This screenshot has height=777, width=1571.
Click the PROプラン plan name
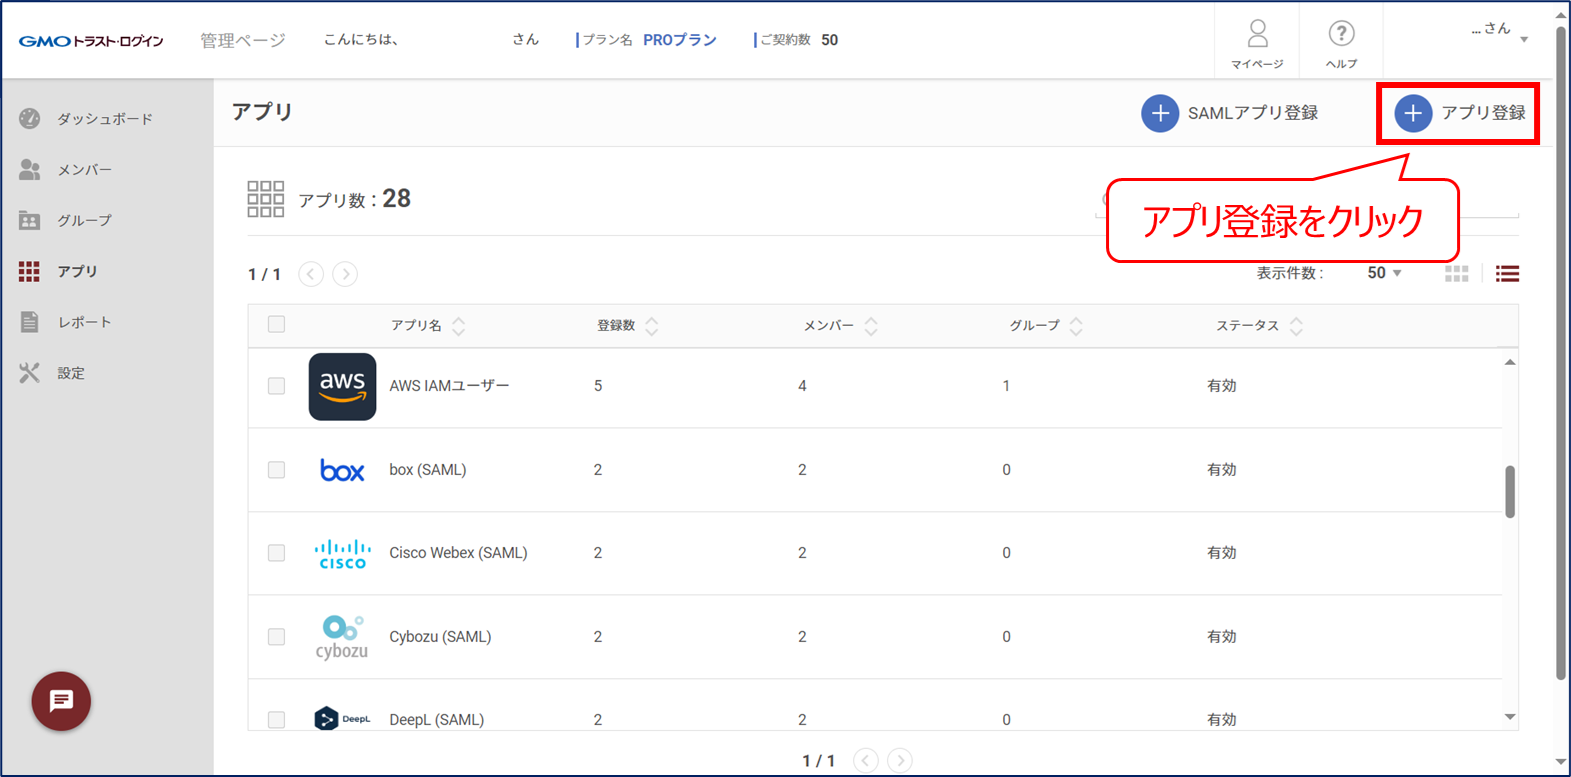(x=680, y=40)
